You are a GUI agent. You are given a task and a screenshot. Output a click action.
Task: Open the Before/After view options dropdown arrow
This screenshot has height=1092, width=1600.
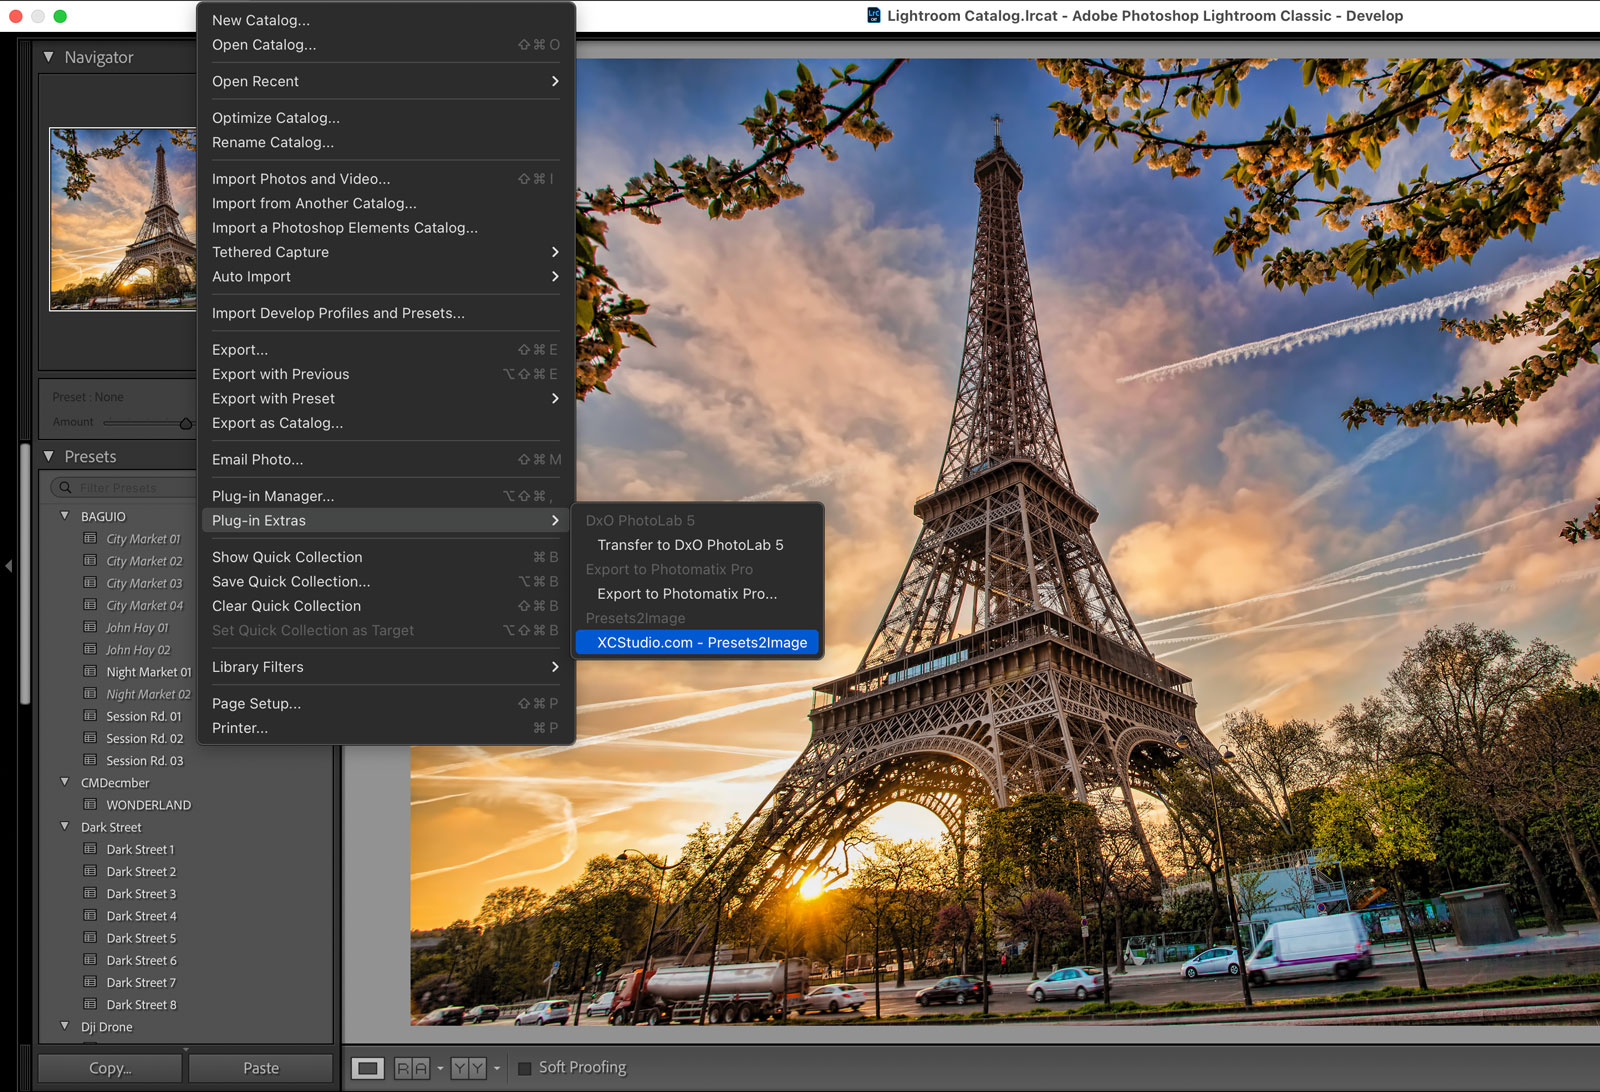click(497, 1068)
